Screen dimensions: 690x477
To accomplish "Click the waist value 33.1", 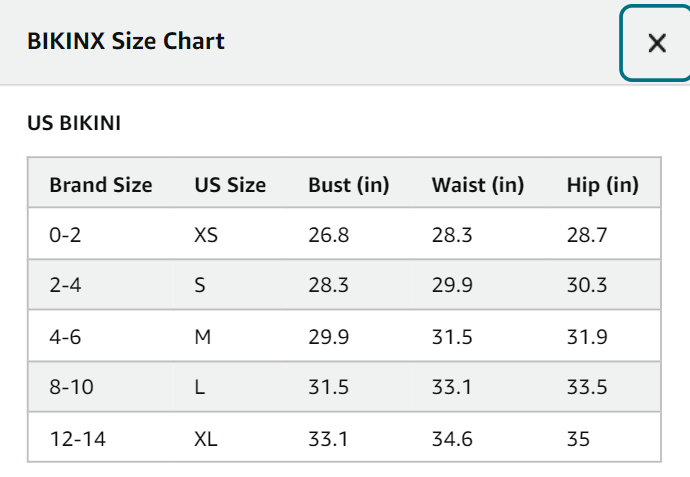I will click(451, 387).
